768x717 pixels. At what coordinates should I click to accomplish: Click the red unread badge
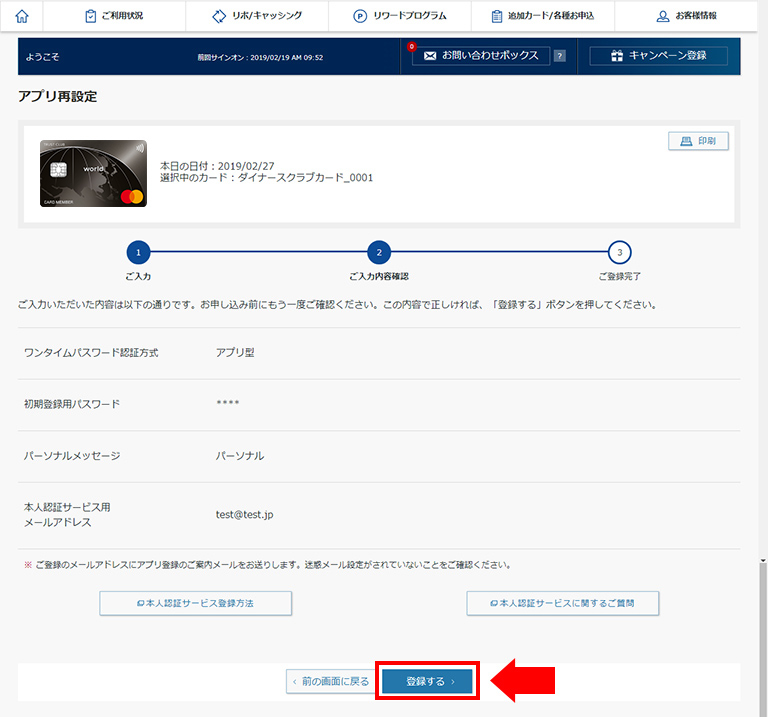point(412,47)
